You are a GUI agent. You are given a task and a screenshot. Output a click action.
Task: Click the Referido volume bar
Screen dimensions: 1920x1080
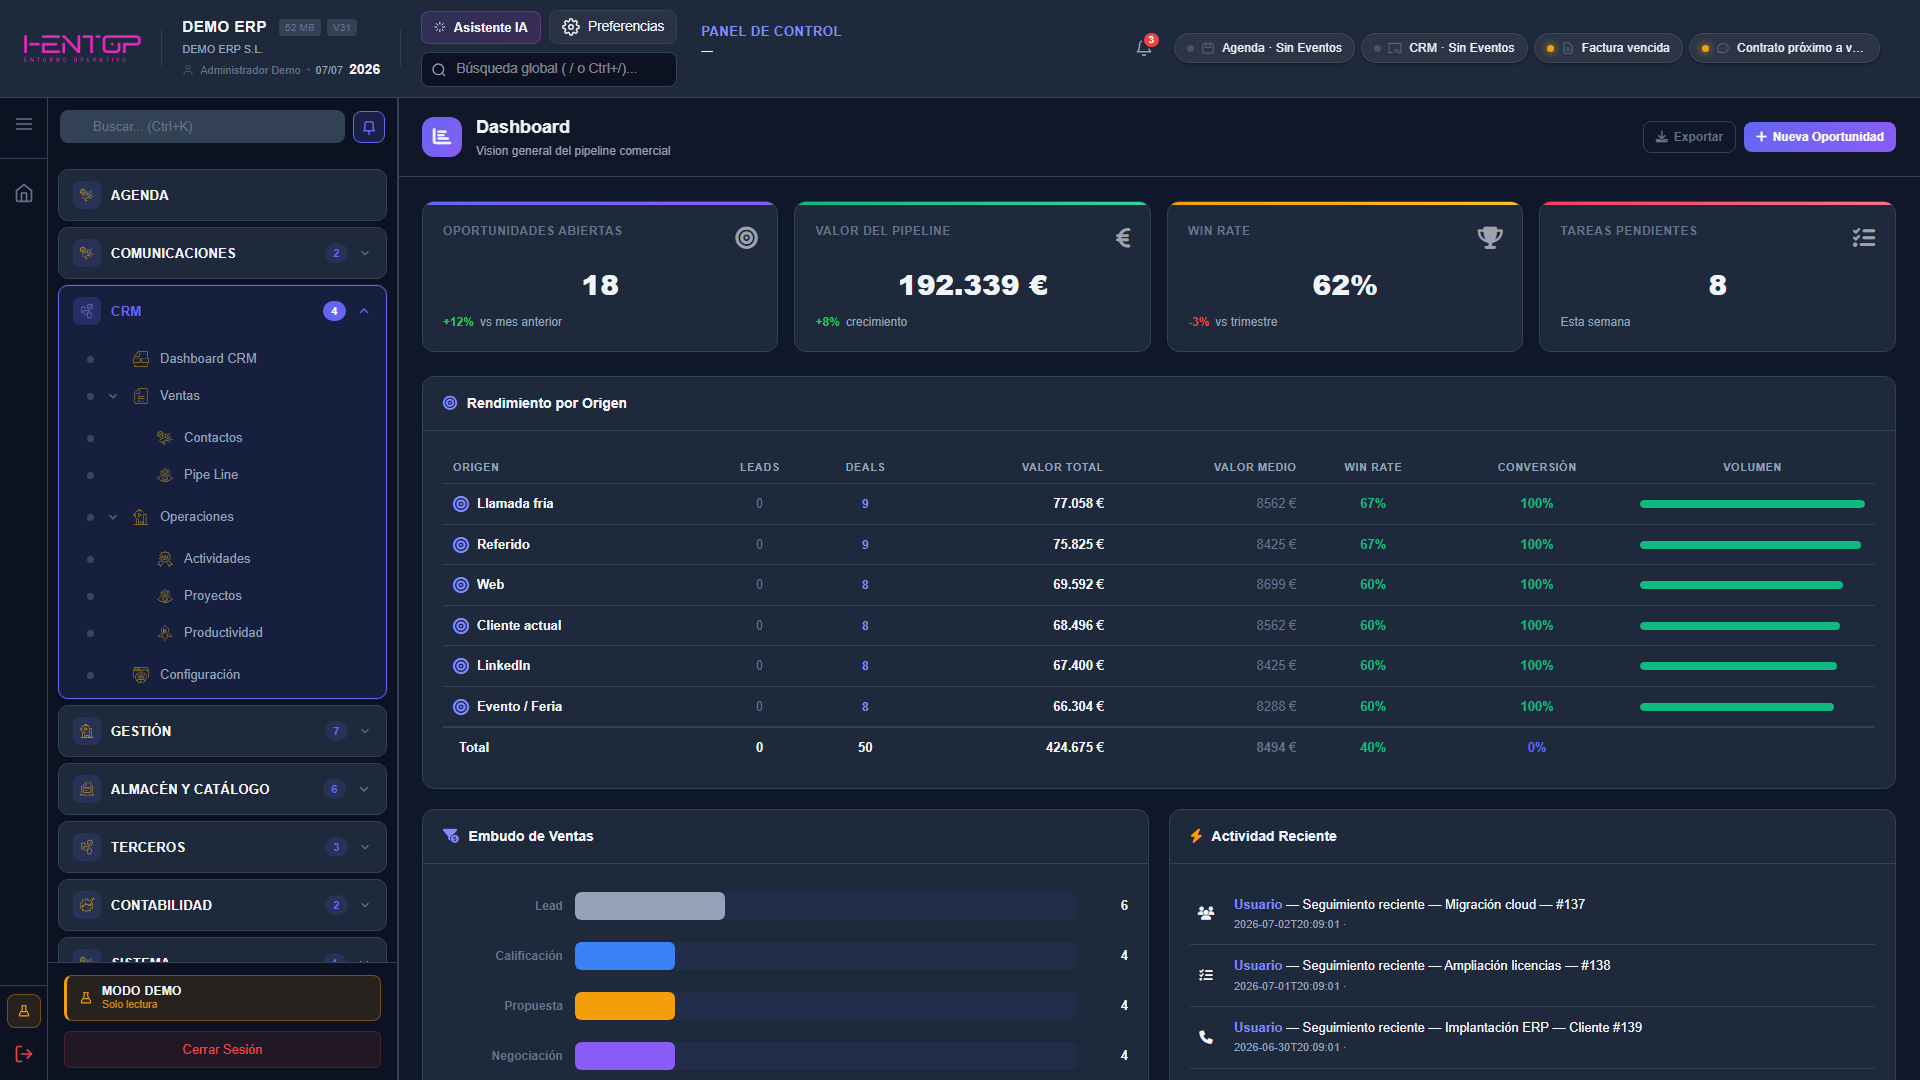click(1750, 545)
